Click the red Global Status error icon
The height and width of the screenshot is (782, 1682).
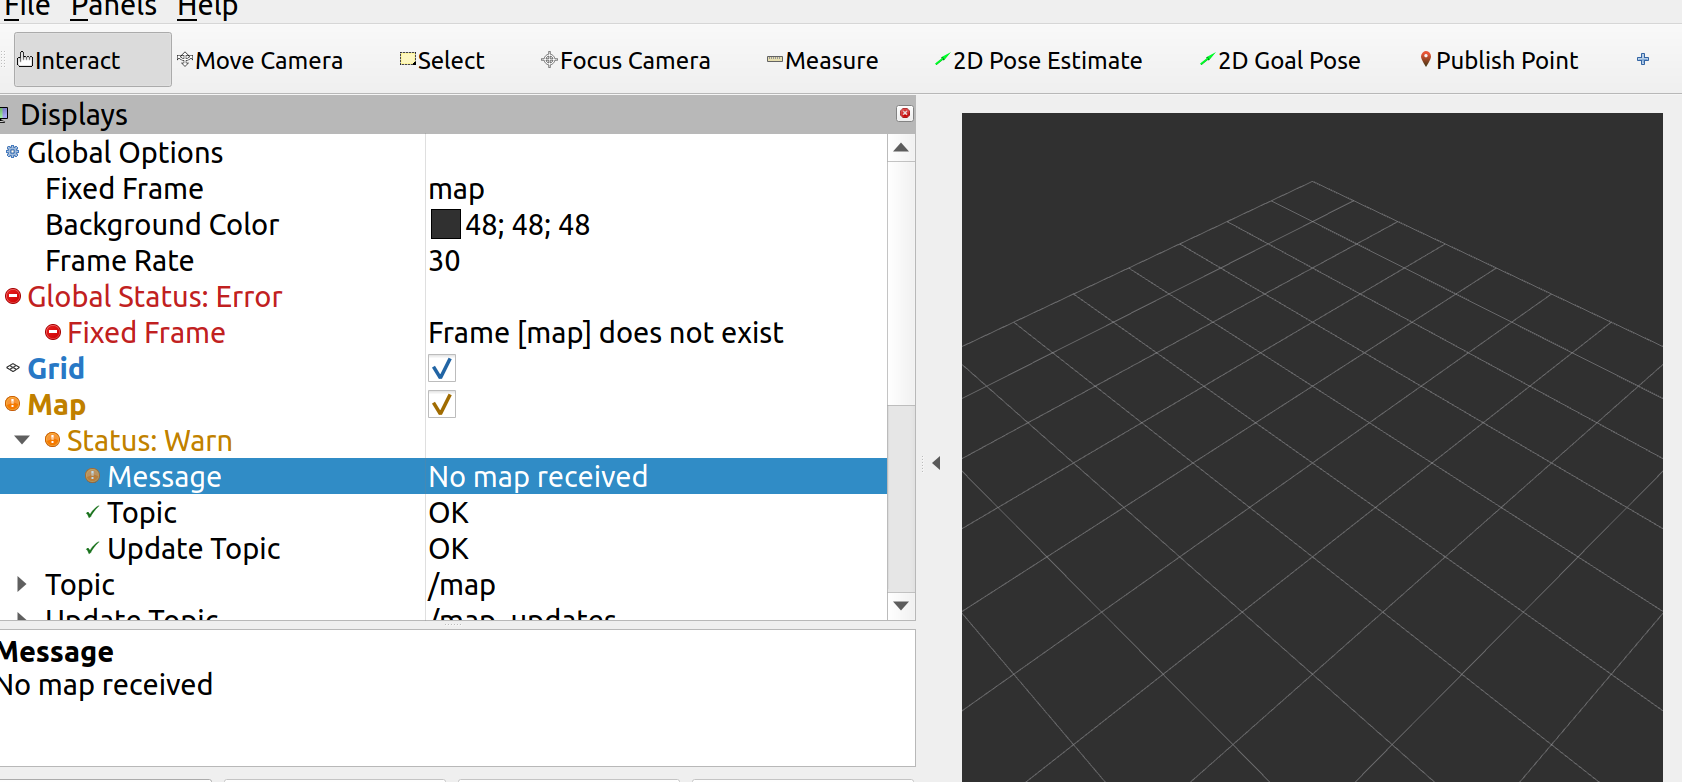13,296
